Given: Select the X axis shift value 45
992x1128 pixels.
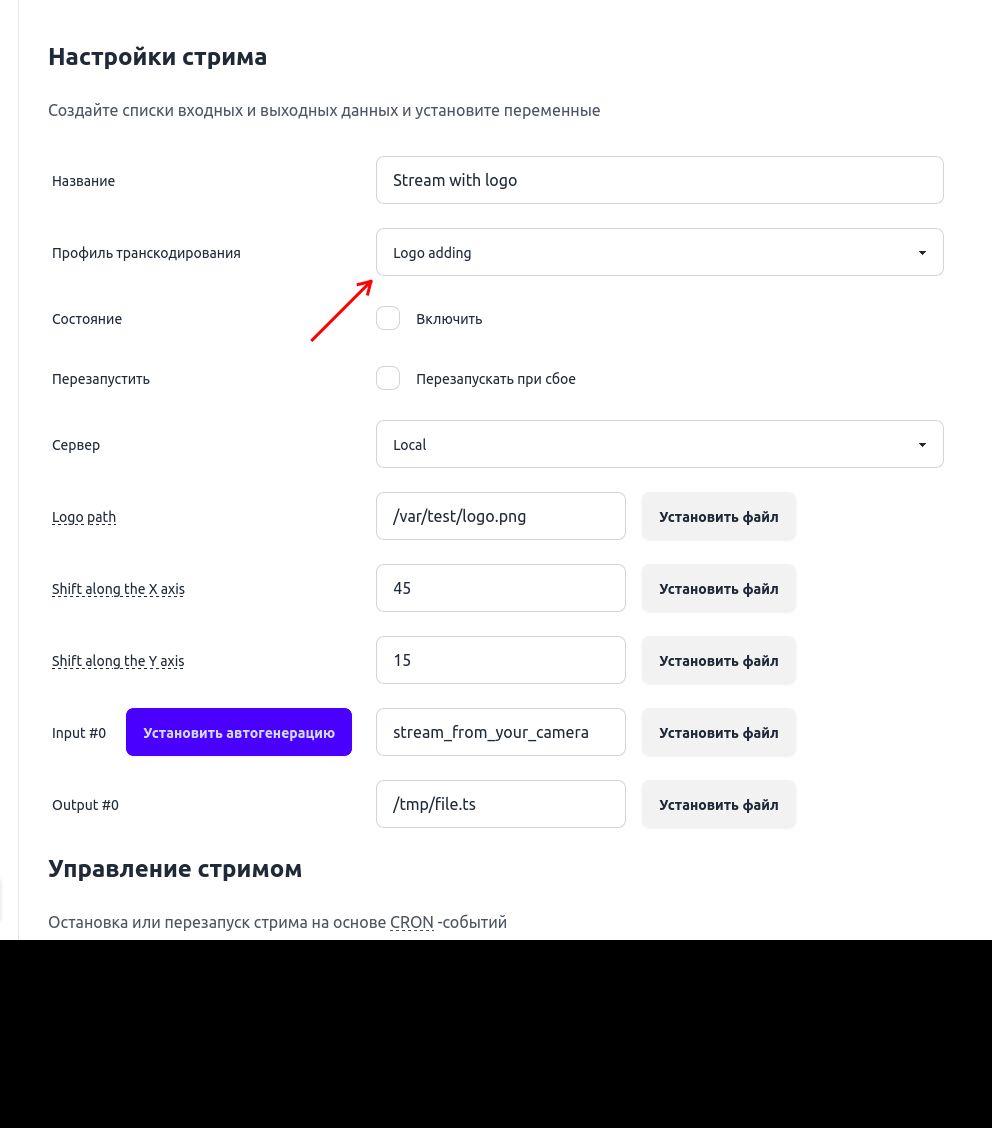Looking at the screenshot, I should point(500,588).
